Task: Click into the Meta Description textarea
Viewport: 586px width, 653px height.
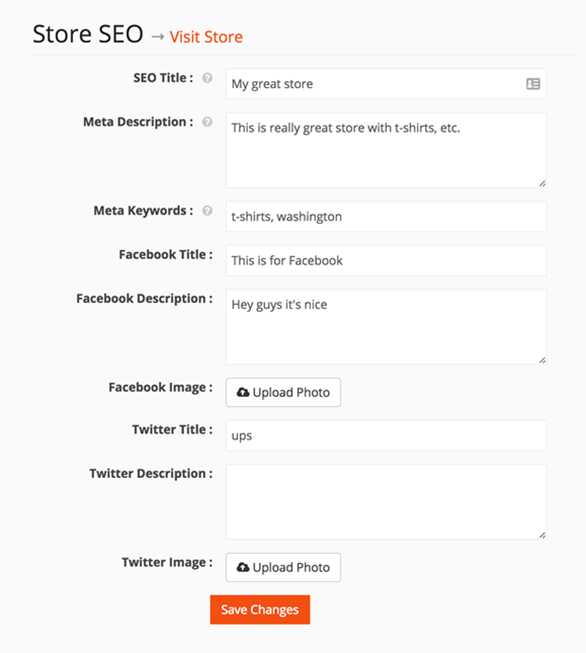Action: tap(386, 150)
